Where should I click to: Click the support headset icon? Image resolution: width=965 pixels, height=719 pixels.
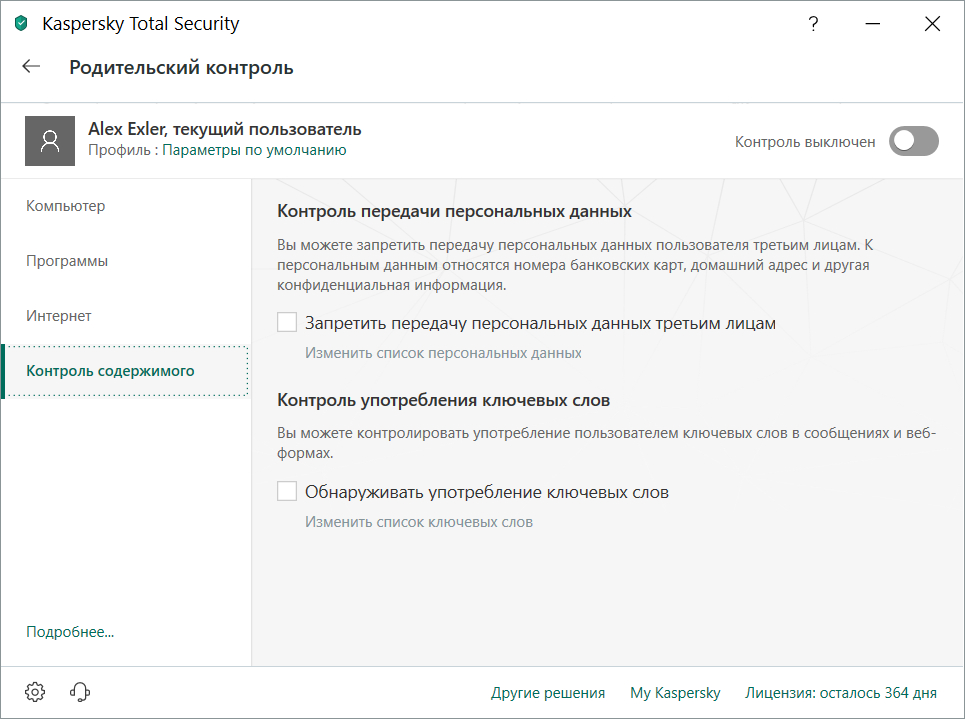81,692
